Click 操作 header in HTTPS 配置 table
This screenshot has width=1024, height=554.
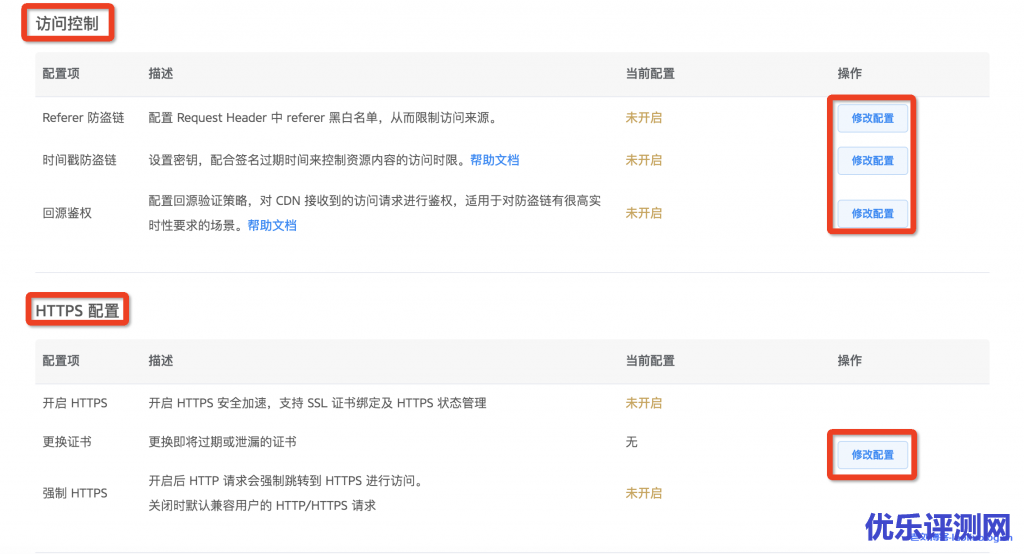point(850,361)
